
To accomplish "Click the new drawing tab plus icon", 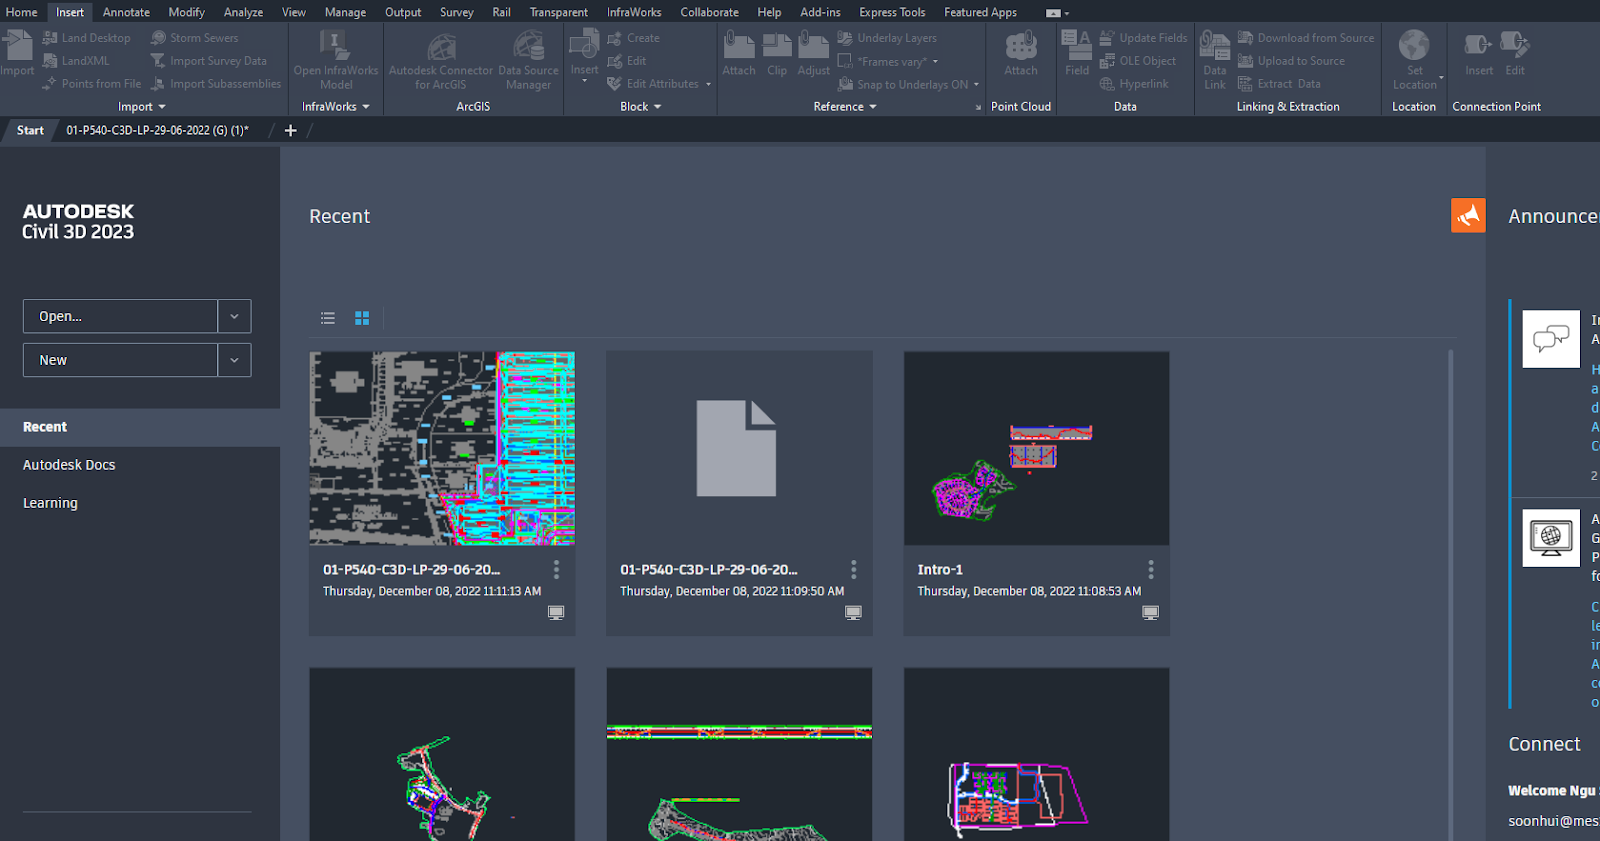I will point(291,130).
